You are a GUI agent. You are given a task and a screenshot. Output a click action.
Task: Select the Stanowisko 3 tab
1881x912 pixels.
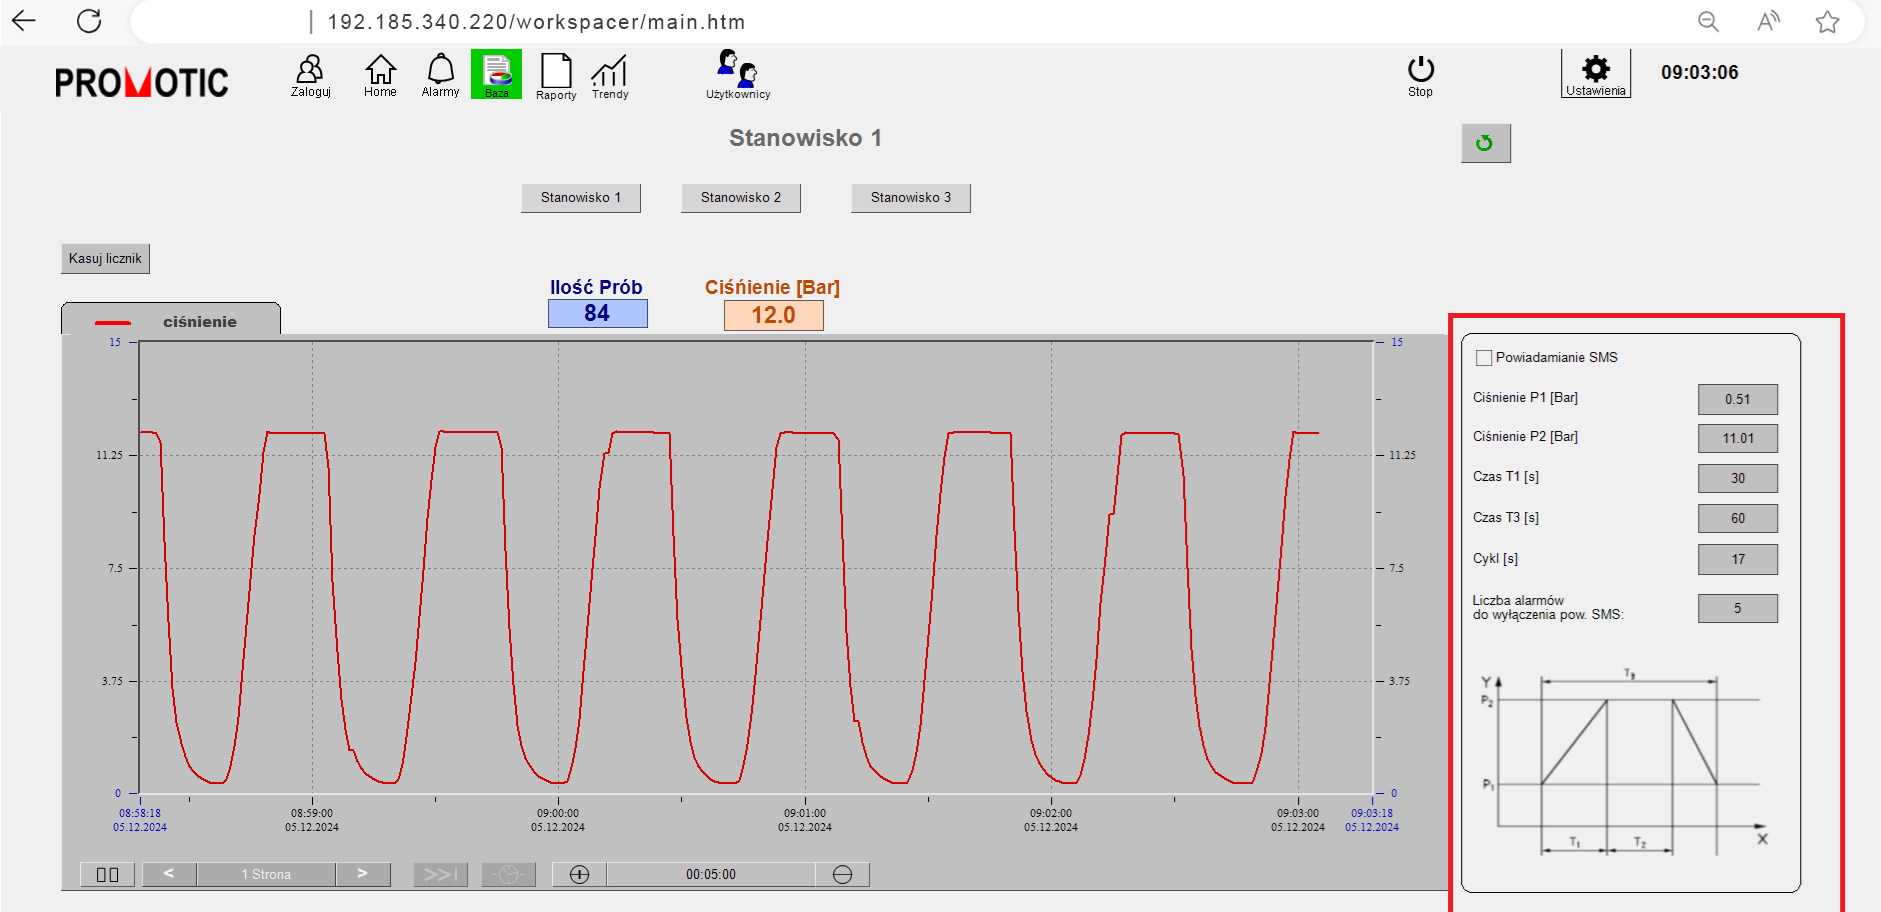[909, 197]
